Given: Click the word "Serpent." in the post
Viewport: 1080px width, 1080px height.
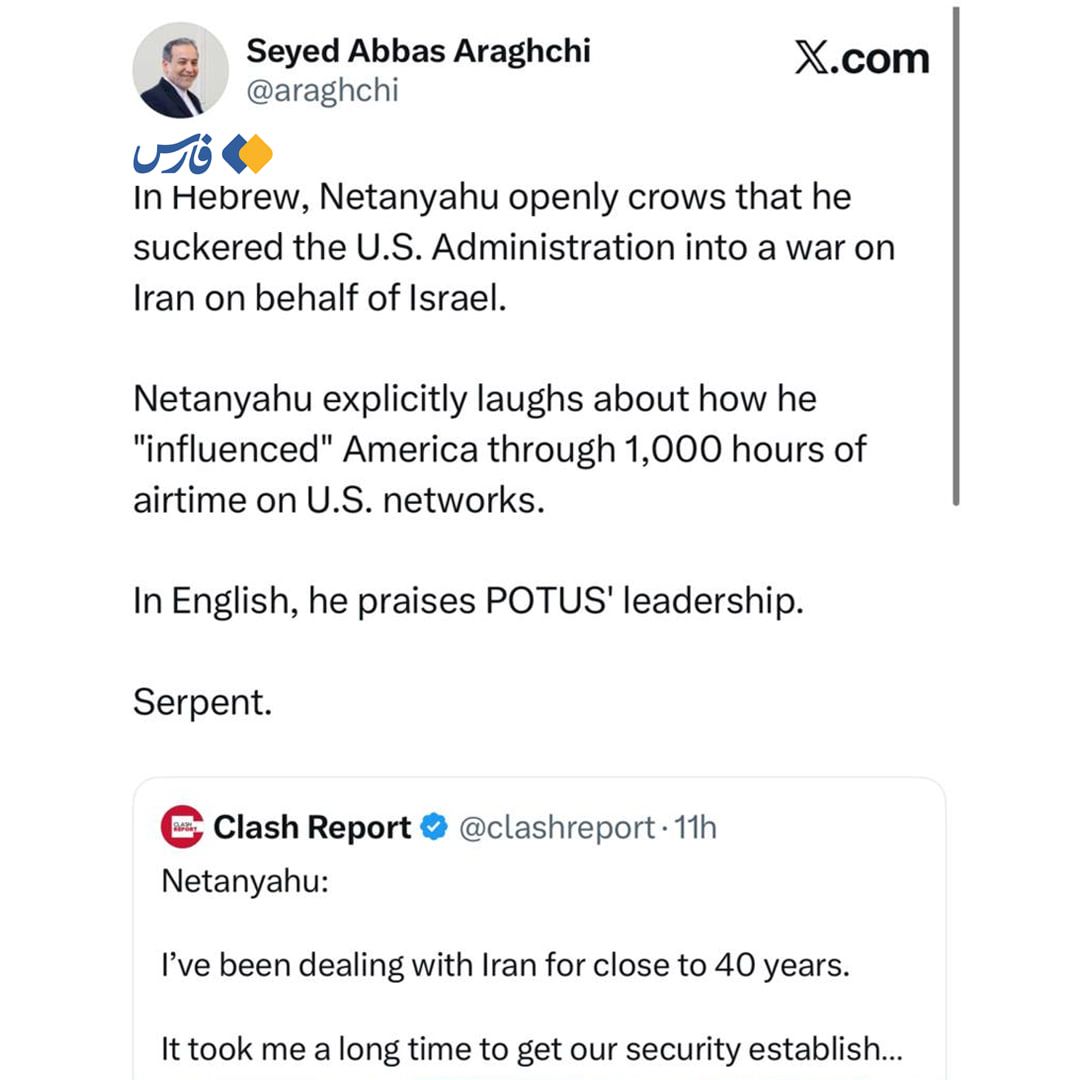Looking at the screenshot, I should pos(202,702).
